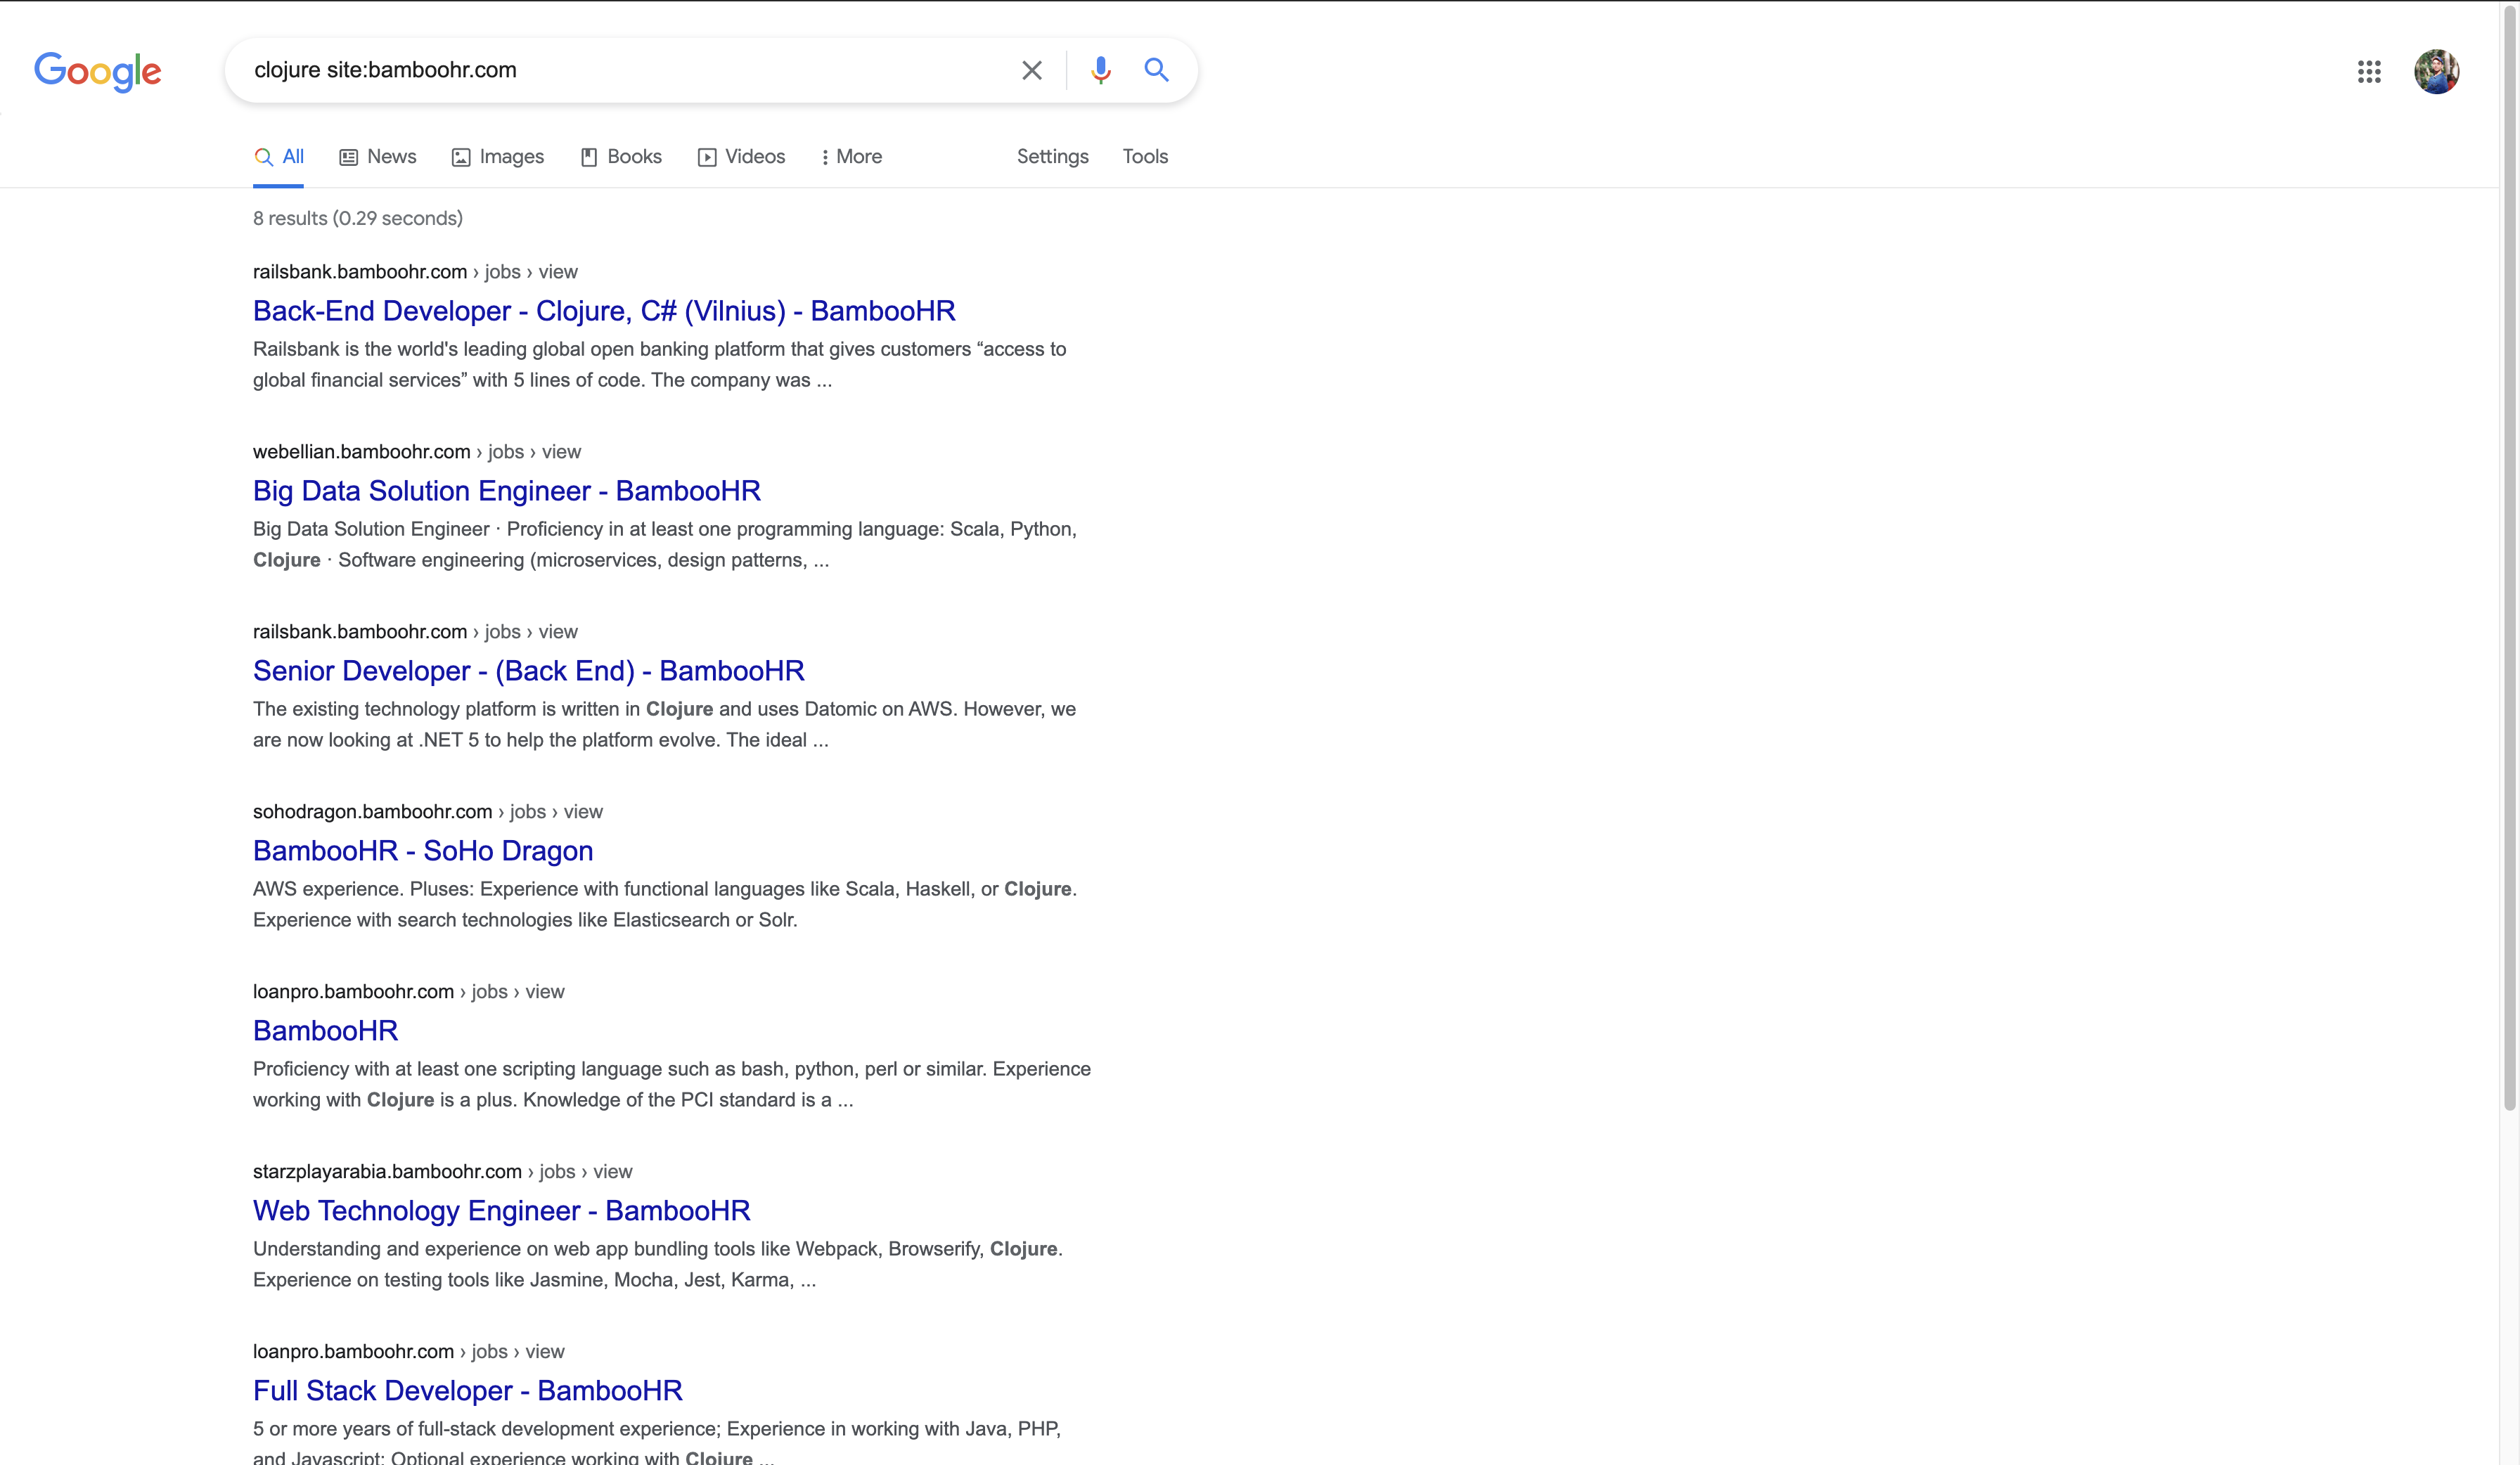Open the Back-End Developer Clojure C# Vilnius listing

click(x=603, y=311)
